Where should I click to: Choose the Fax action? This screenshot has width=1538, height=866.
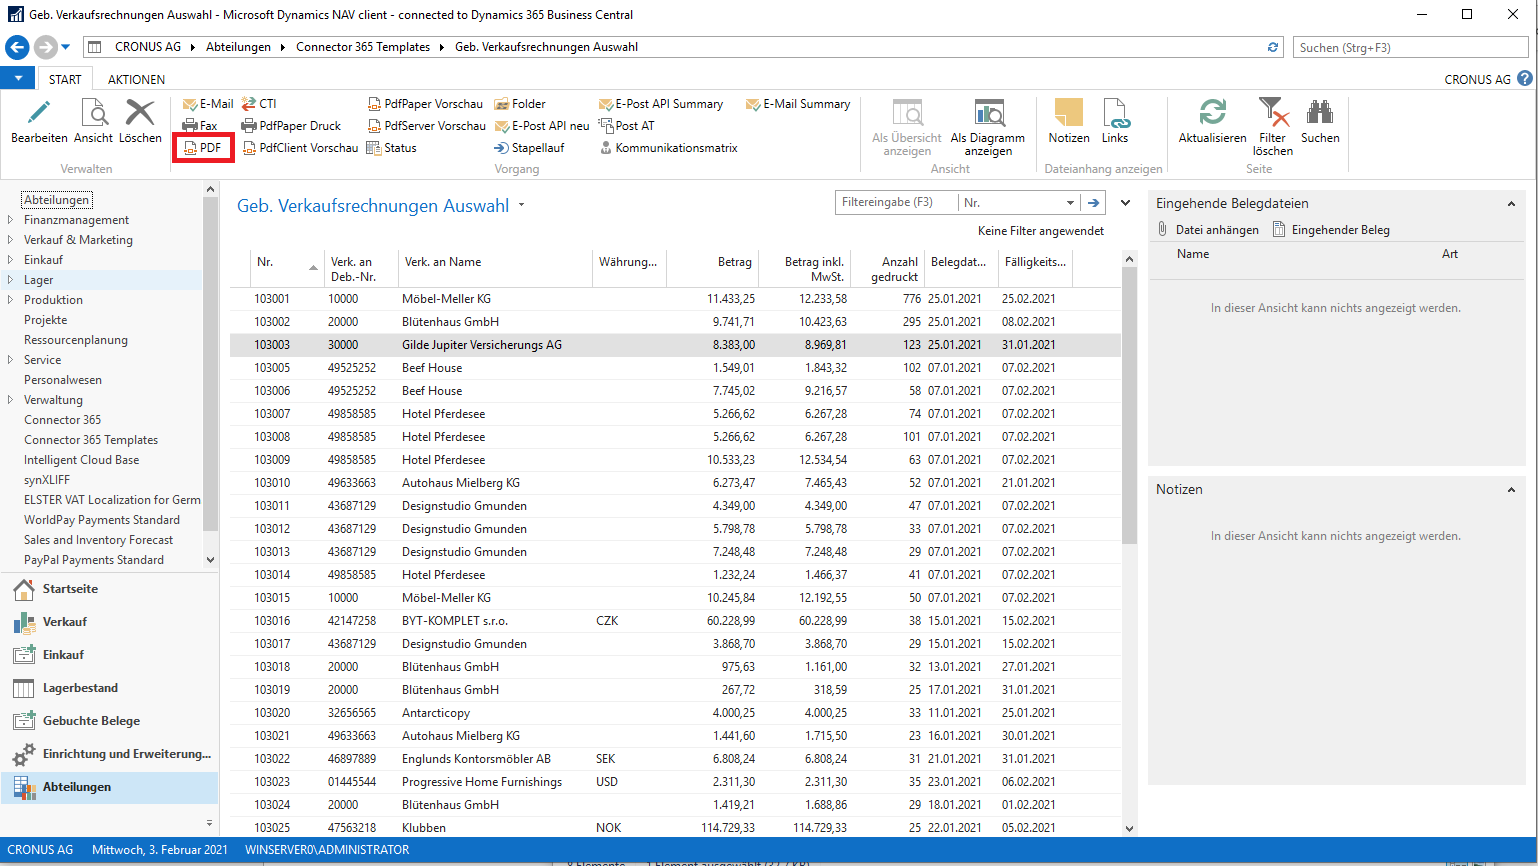[200, 126]
